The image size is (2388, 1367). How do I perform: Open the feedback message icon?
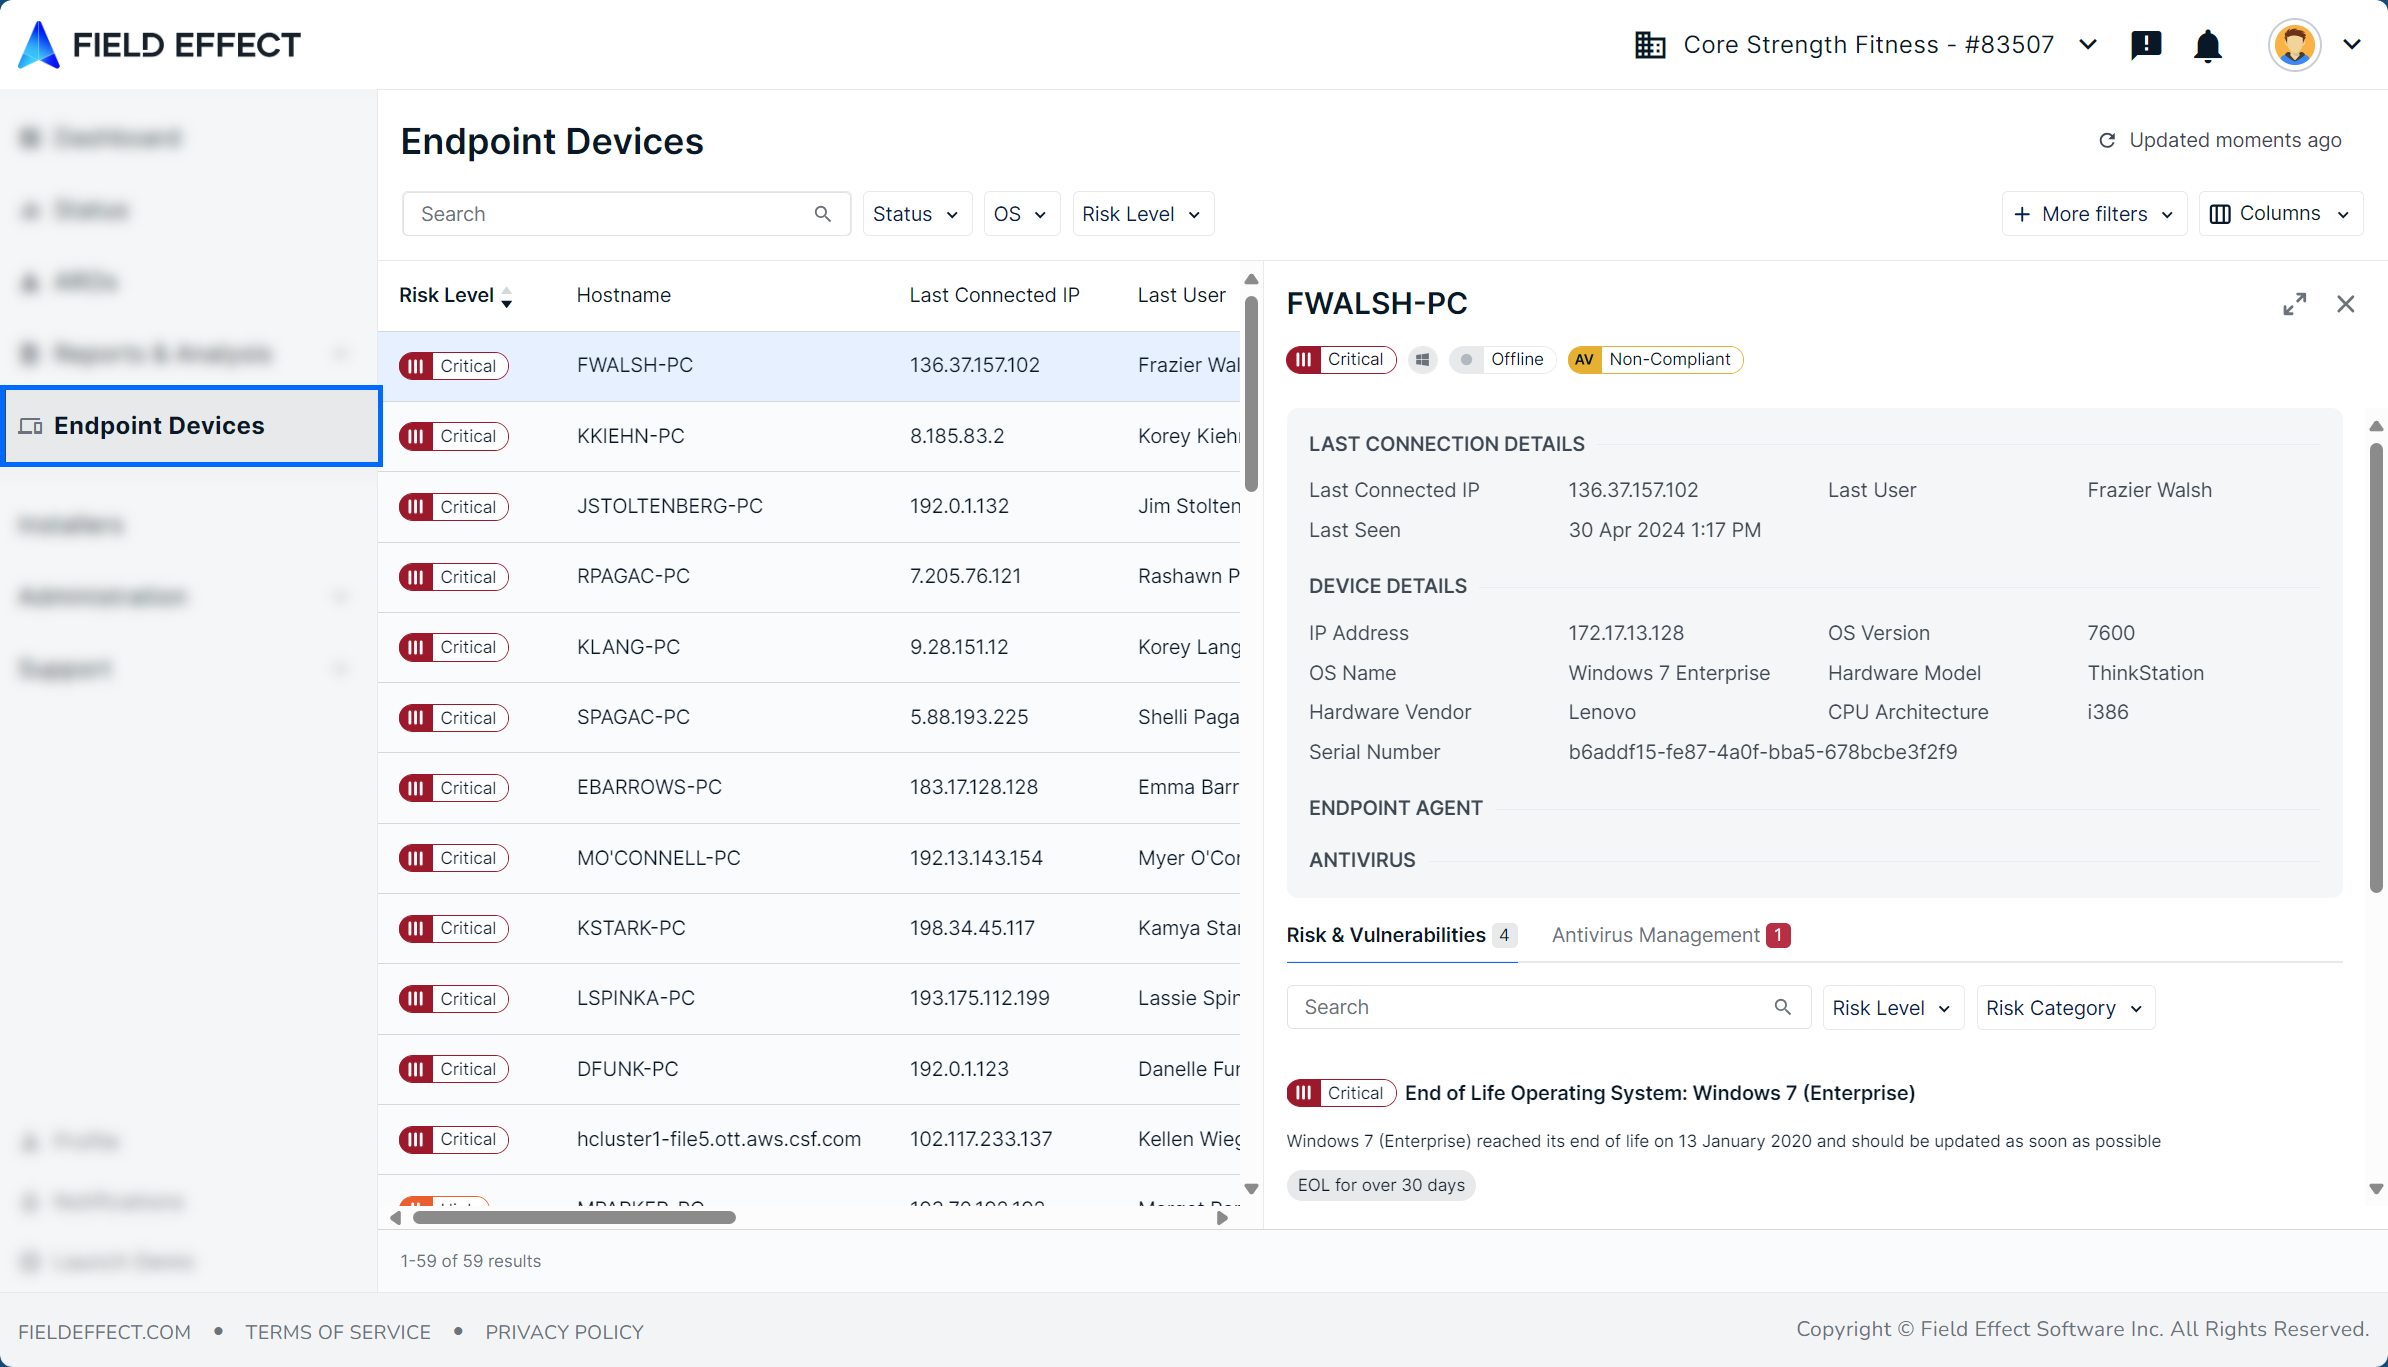pyautogui.click(x=2146, y=45)
